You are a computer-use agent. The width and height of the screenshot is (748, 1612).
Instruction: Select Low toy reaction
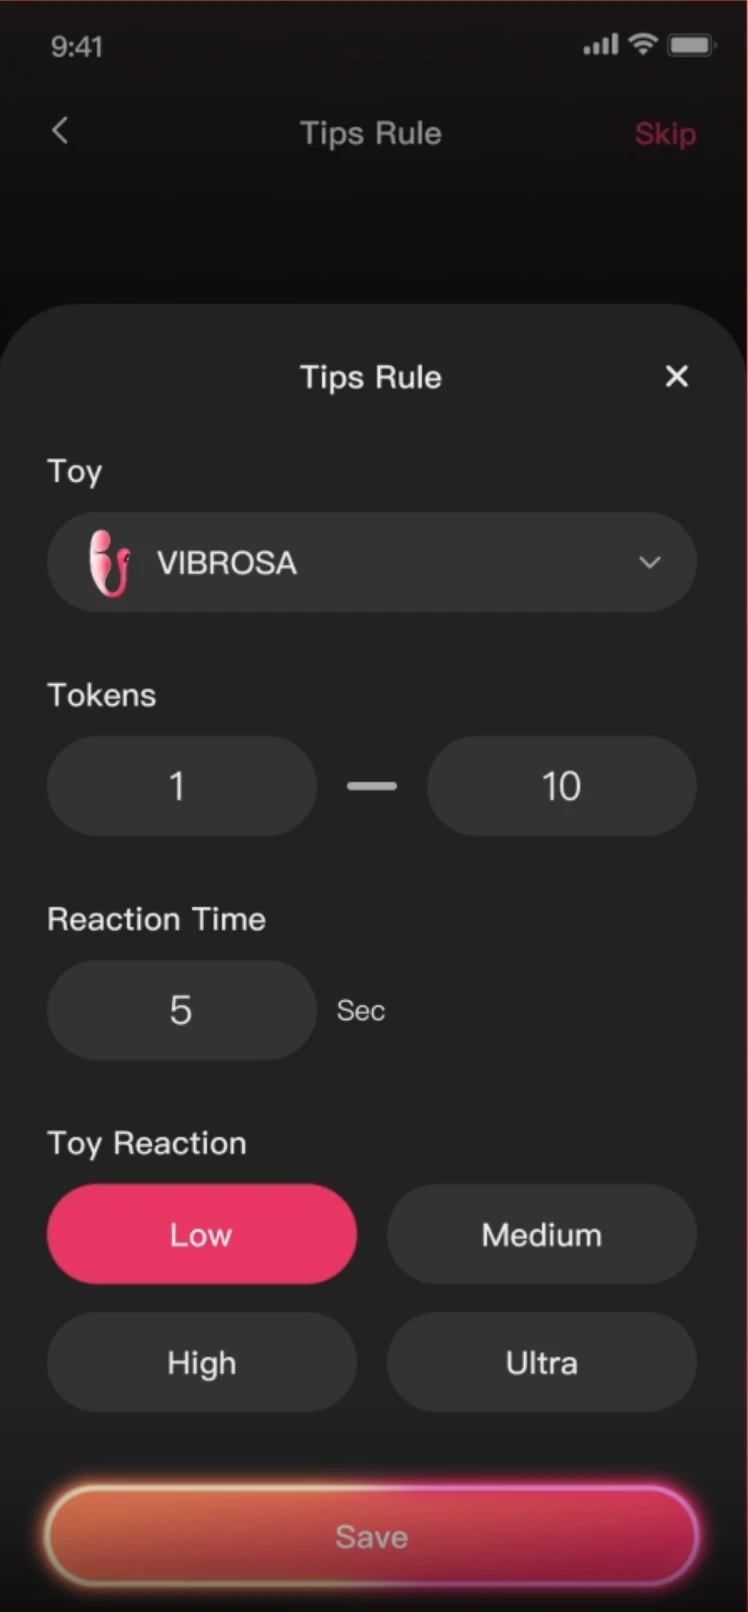click(202, 1235)
